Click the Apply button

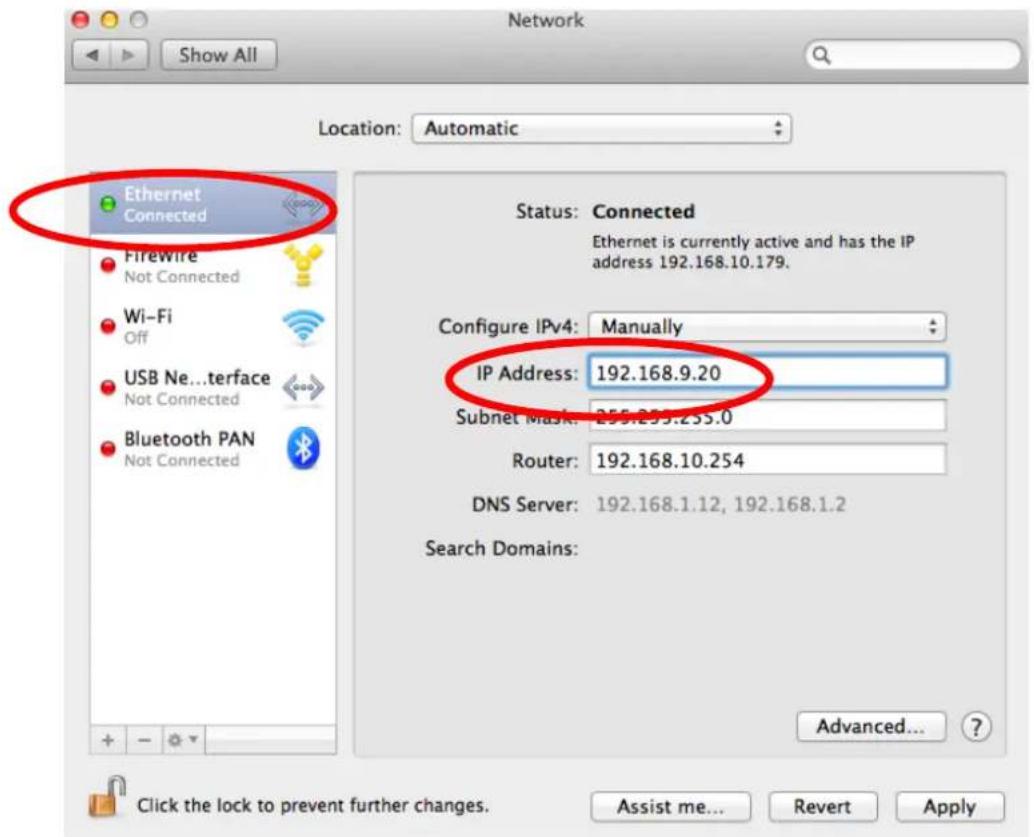click(950, 807)
